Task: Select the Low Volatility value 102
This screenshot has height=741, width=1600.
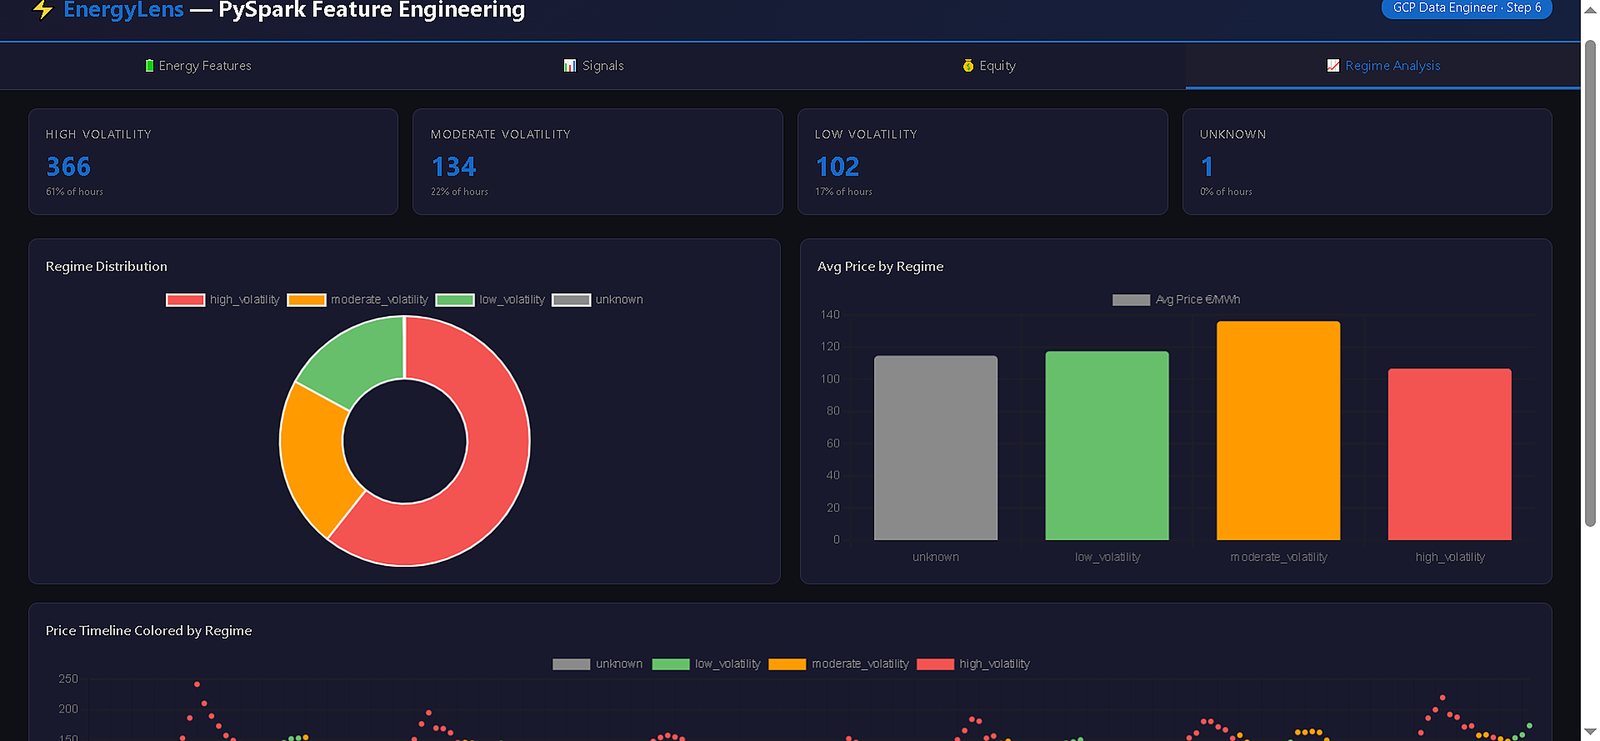Action: click(837, 167)
